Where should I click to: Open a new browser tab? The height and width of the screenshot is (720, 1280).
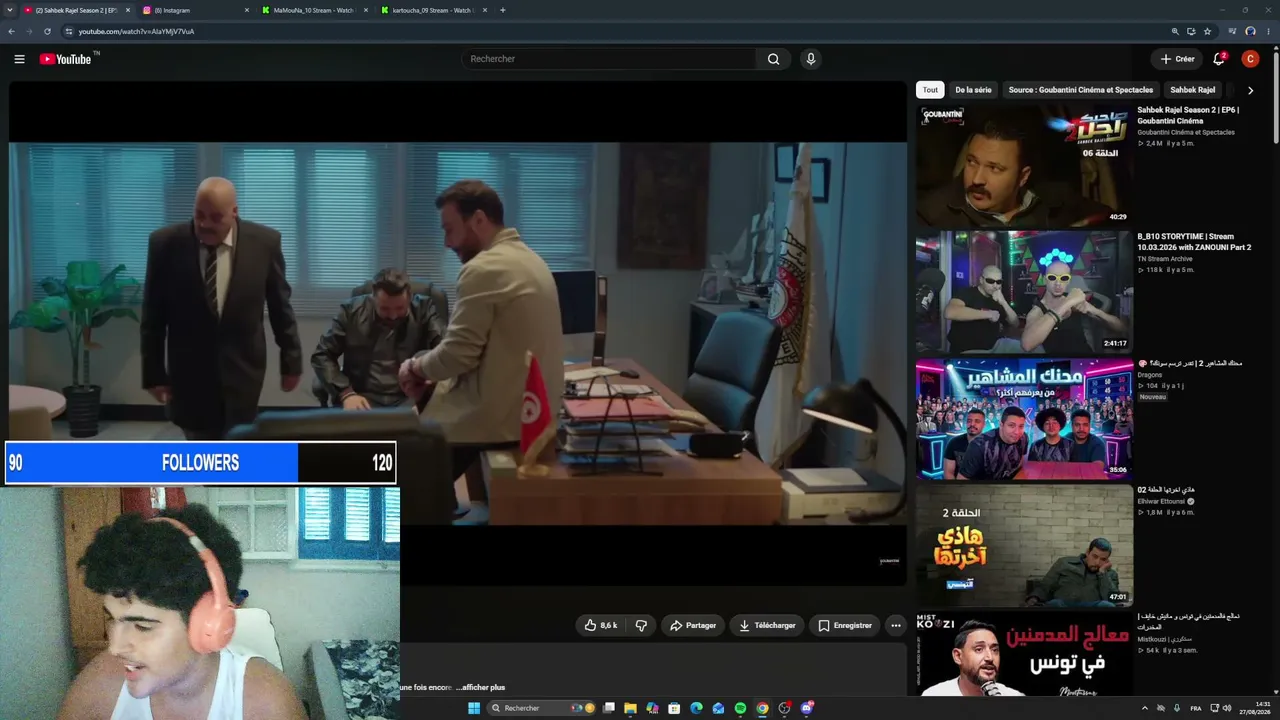502,10
